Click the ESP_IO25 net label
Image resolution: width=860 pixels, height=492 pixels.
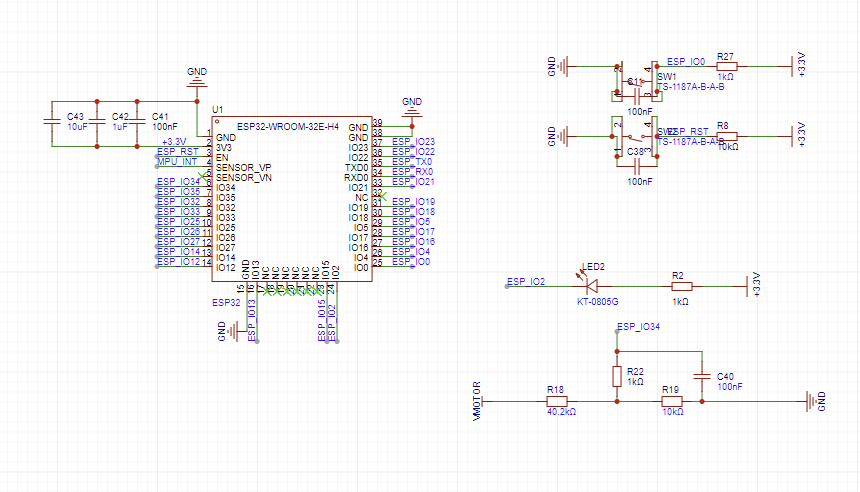pyautogui.click(x=179, y=222)
